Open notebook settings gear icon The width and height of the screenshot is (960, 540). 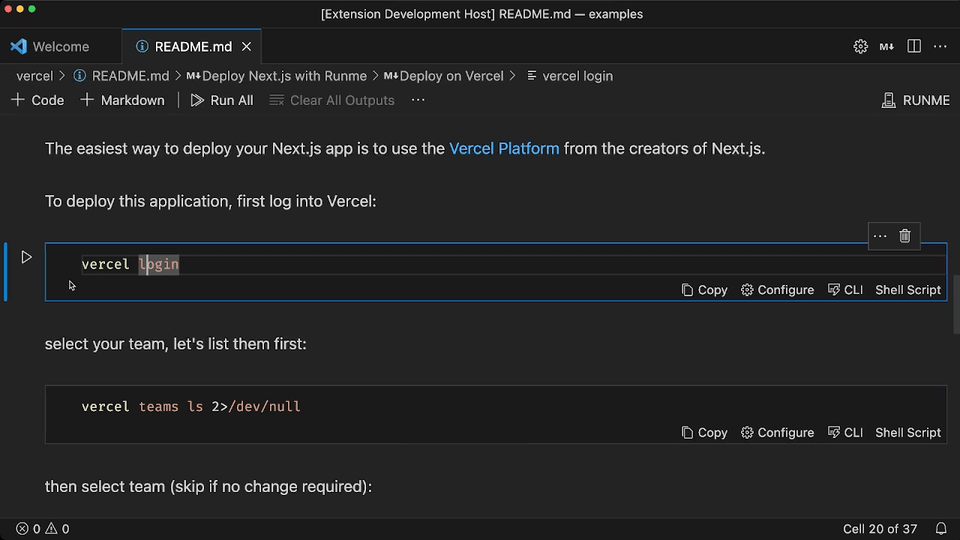pos(860,47)
